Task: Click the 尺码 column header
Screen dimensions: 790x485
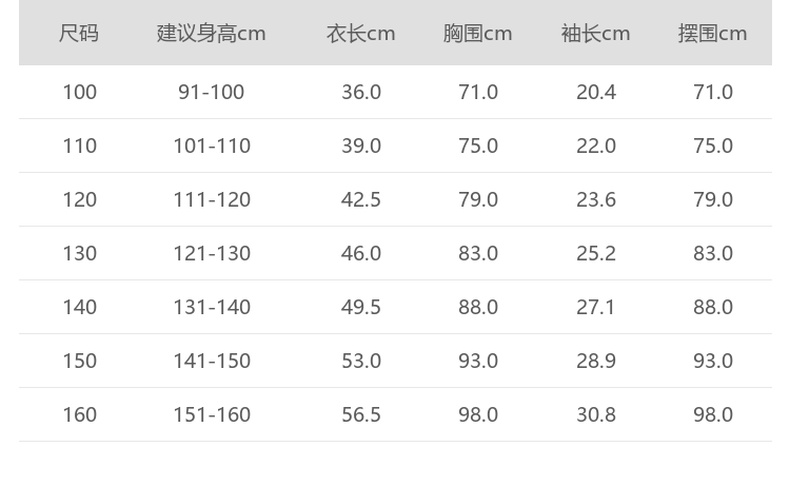Action: [x=79, y=34]
